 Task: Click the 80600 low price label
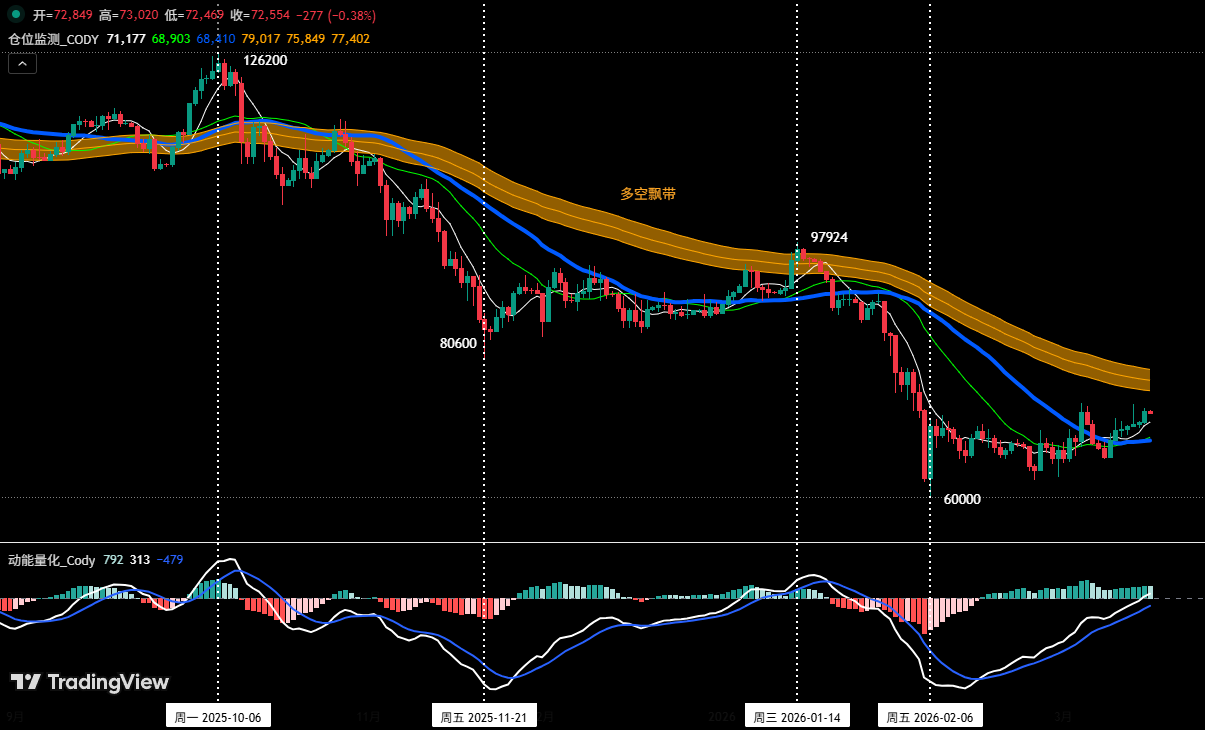tap(457, 343)
